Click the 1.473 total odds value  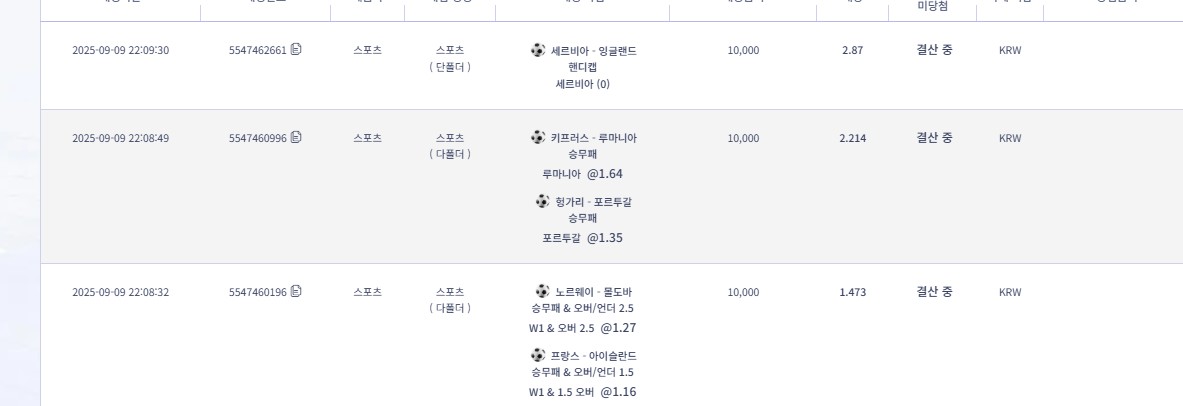pyautogui.click(x=852, y=293)
